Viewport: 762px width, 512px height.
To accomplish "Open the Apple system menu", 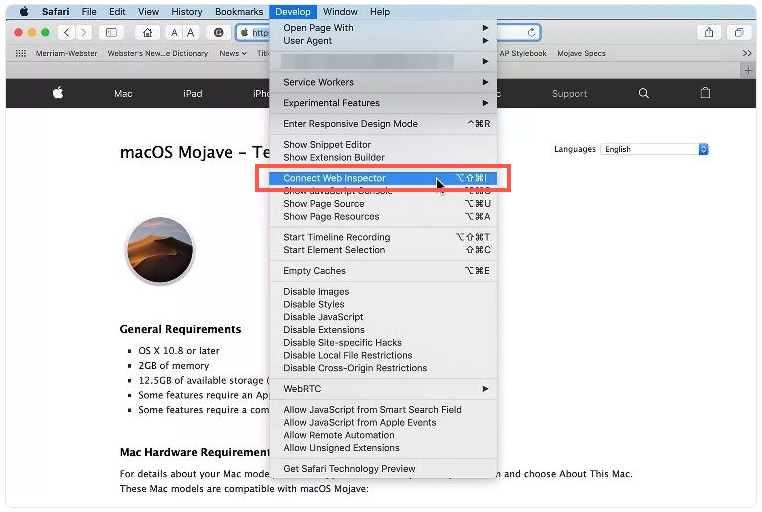I will click(x=24, y=11).
